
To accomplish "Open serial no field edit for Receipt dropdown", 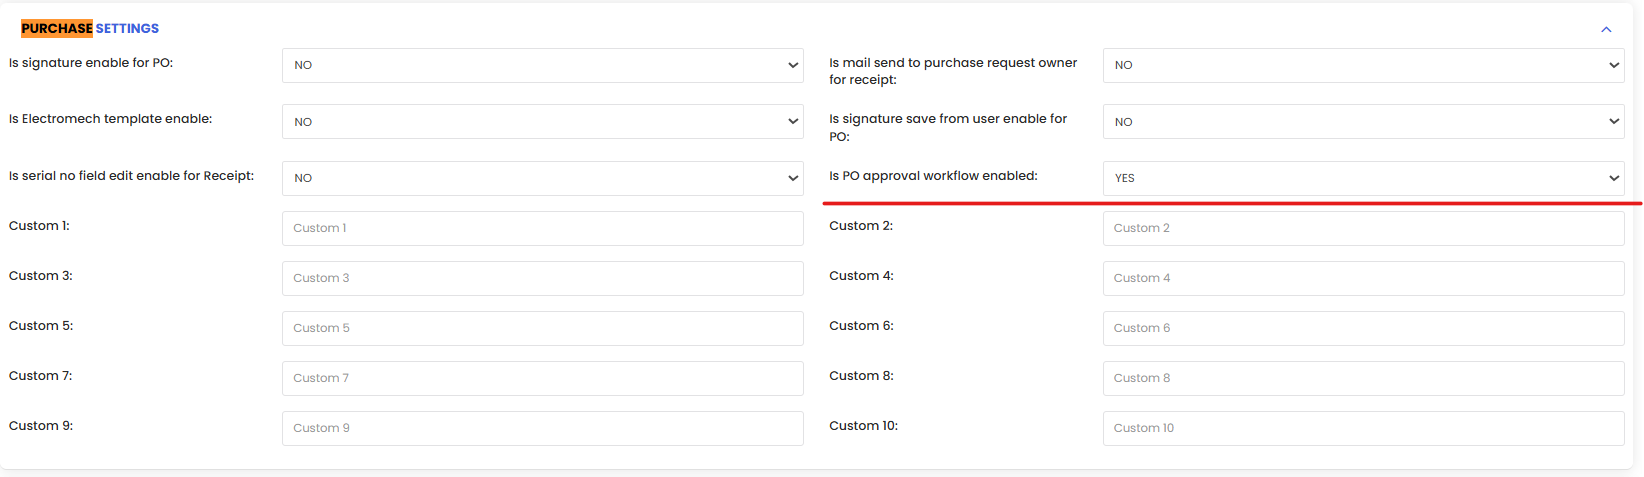I will (x=542, y=178).
